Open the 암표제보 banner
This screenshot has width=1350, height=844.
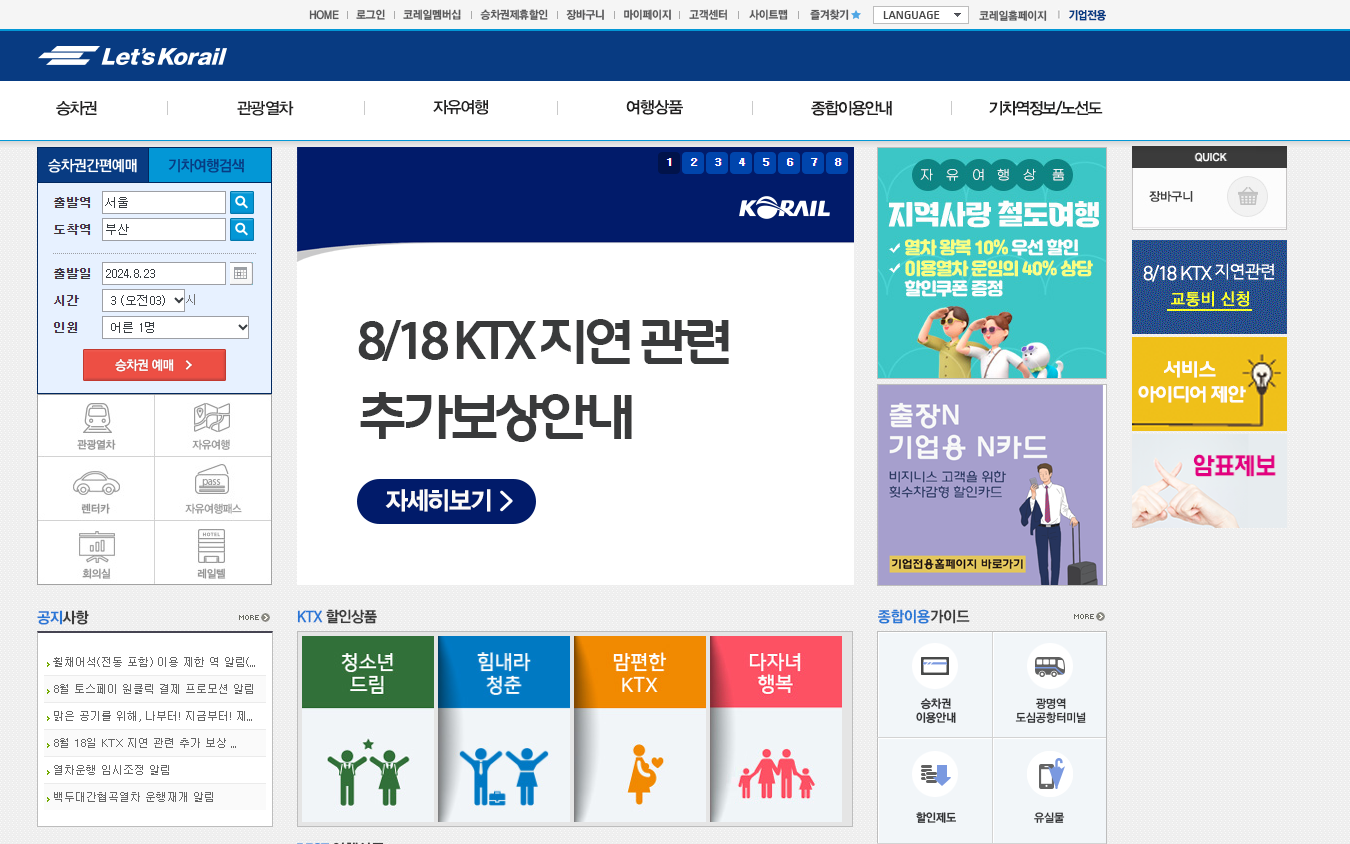coord(1209,481)
